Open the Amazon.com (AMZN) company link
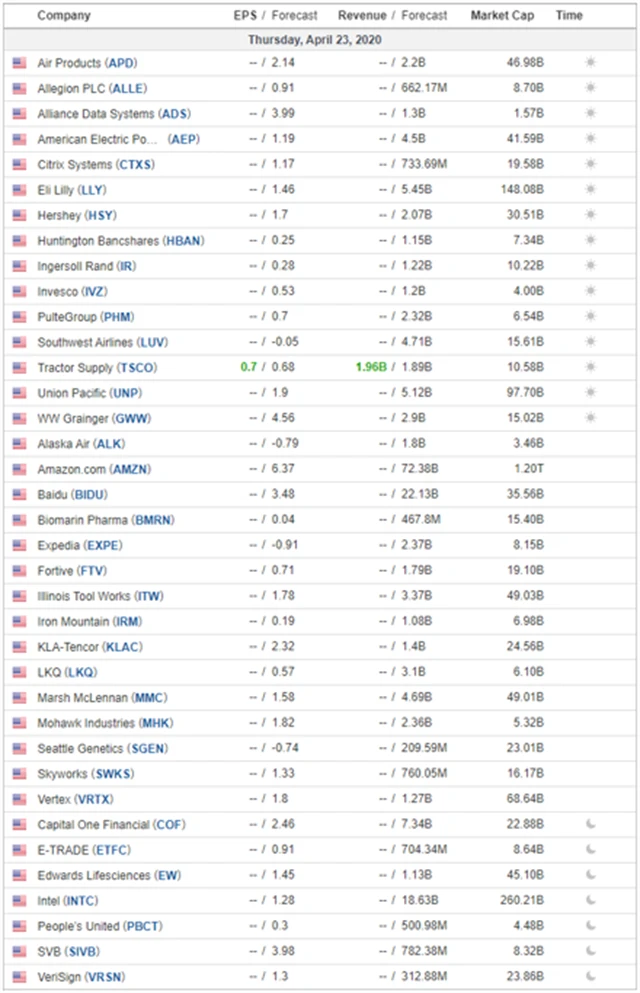The height and width of the screenshot is (993, 640). click(x=82, y=469)
